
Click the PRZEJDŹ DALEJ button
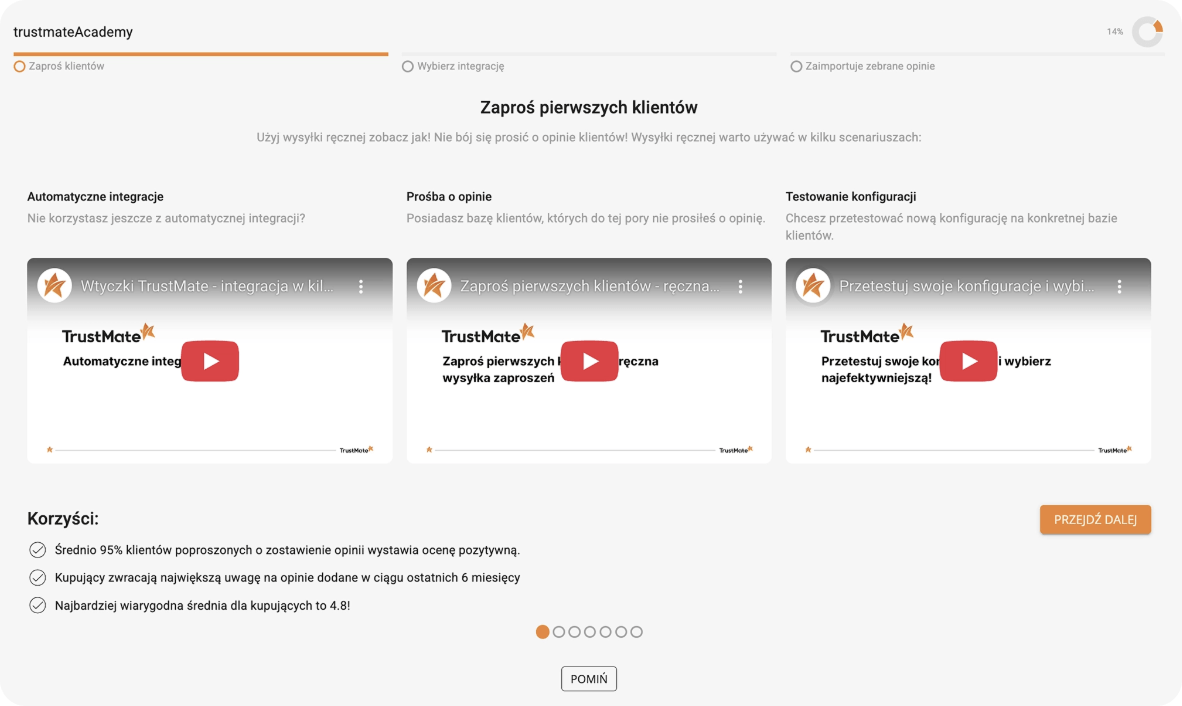[x=1095, y=520]
